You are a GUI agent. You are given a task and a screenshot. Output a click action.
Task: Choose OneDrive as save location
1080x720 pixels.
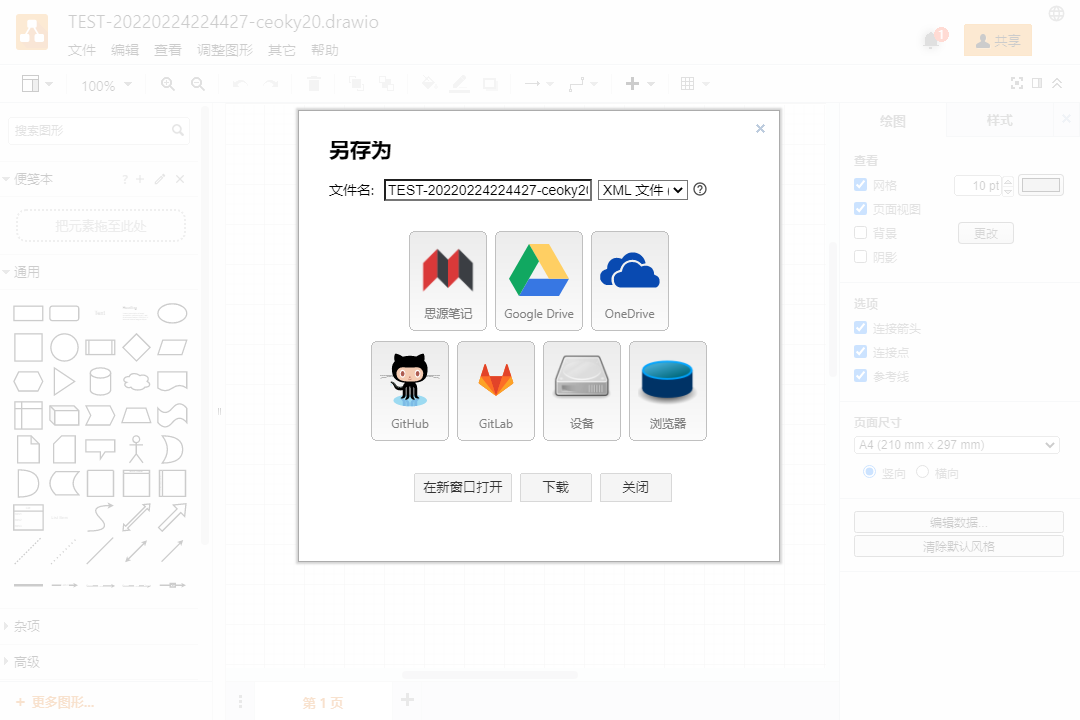[x=630, y=281]
